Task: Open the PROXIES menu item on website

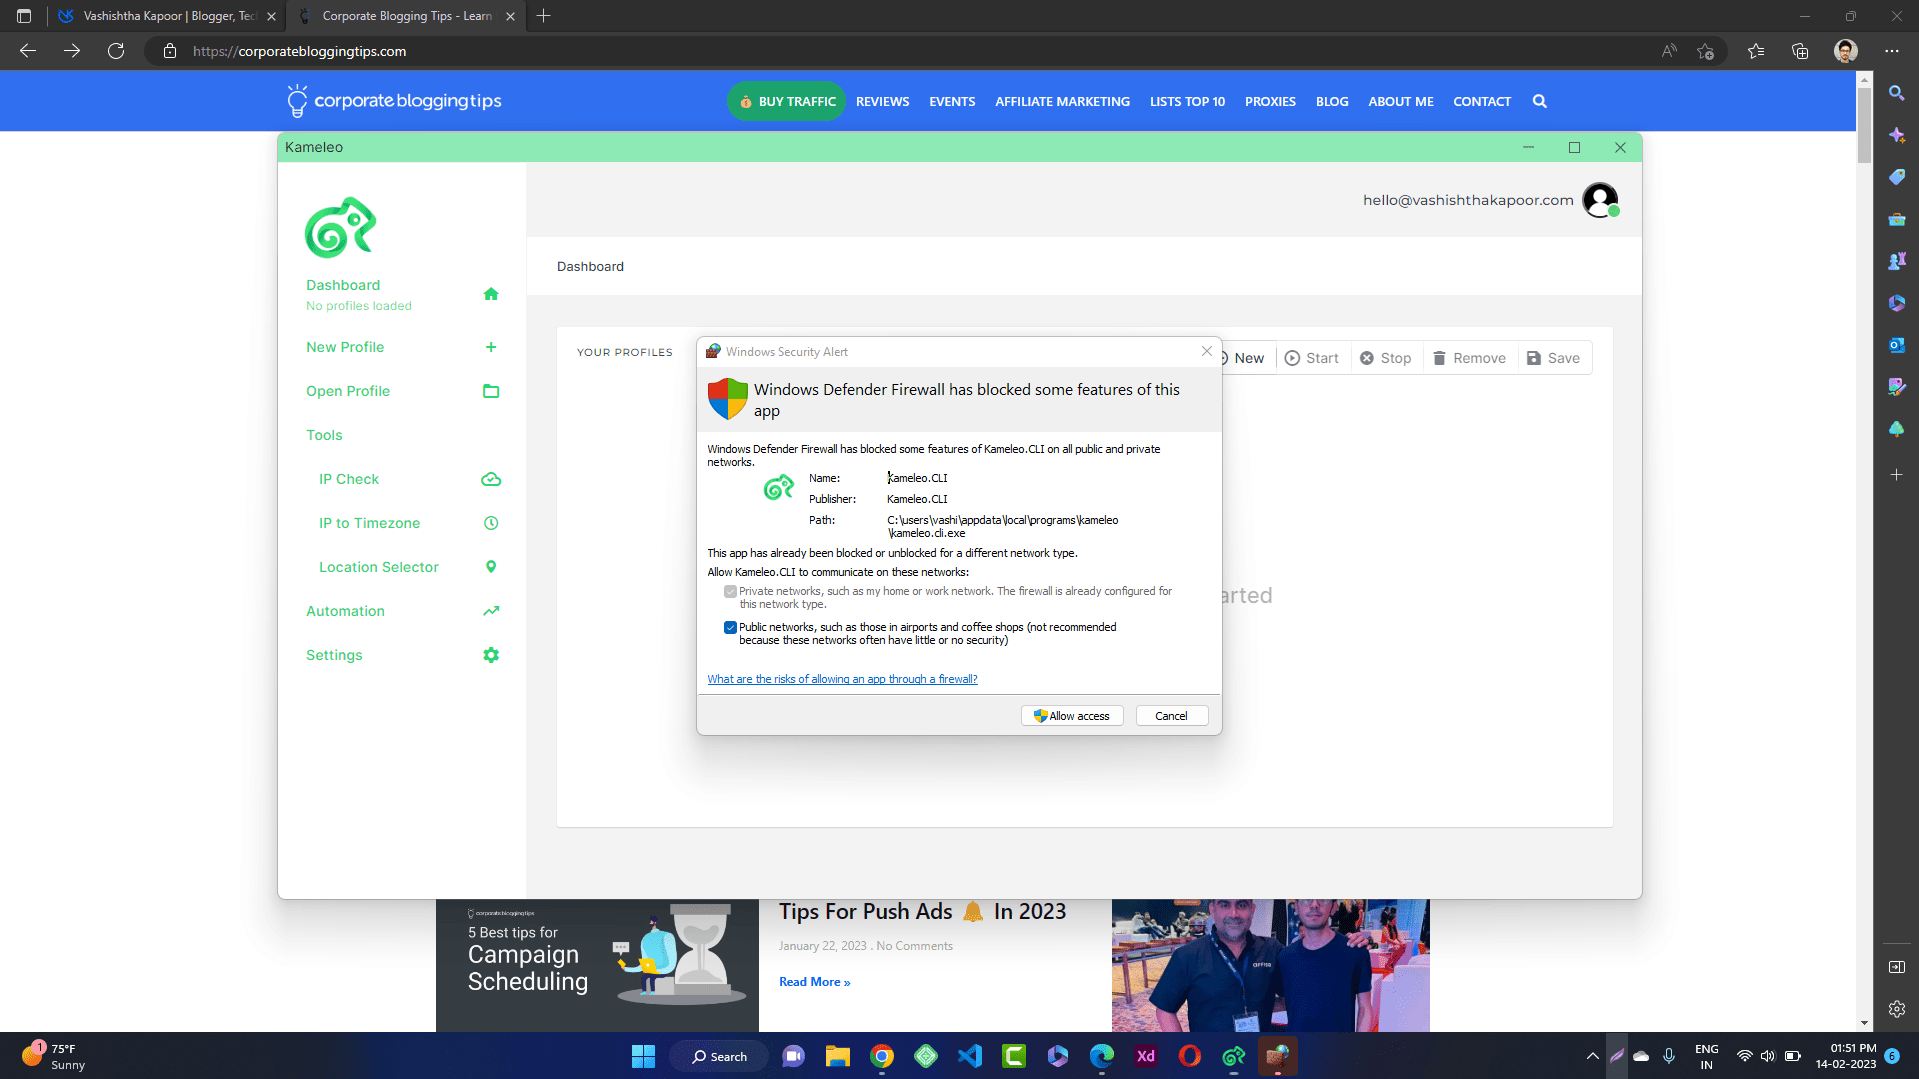Action: point(1270,101)
